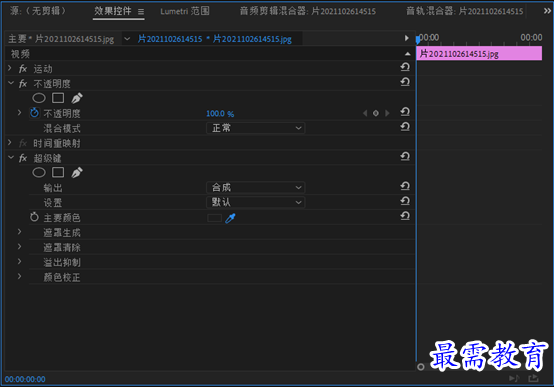The width and height of the screenshot is (554, 387).
Task: Select the 主要 * 片2021102614515.jpg master clip tab
Action: coord(61,39)
